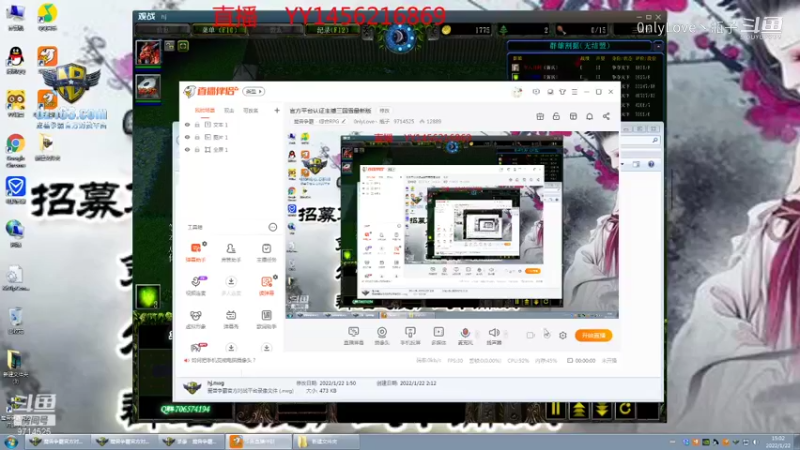Pause the game replay
Screen dimensions: 800x450
pyautogui.click(x=555, y=409)
